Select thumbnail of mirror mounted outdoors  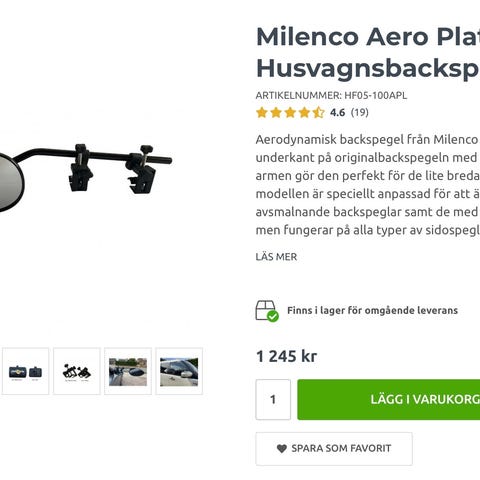[128, 371]
